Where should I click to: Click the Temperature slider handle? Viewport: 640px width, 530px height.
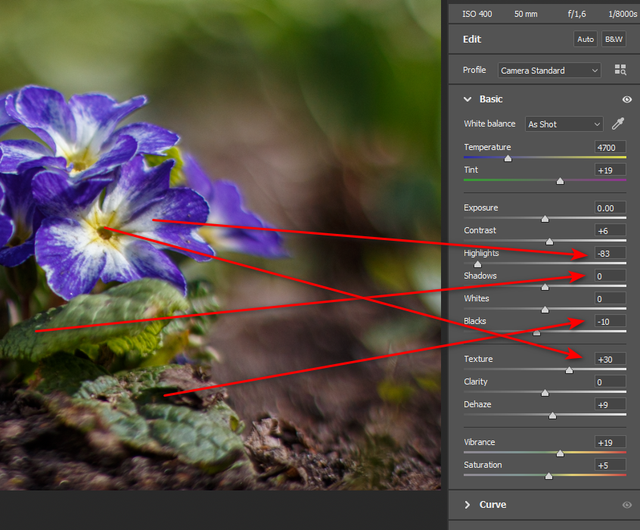[508, 158]
